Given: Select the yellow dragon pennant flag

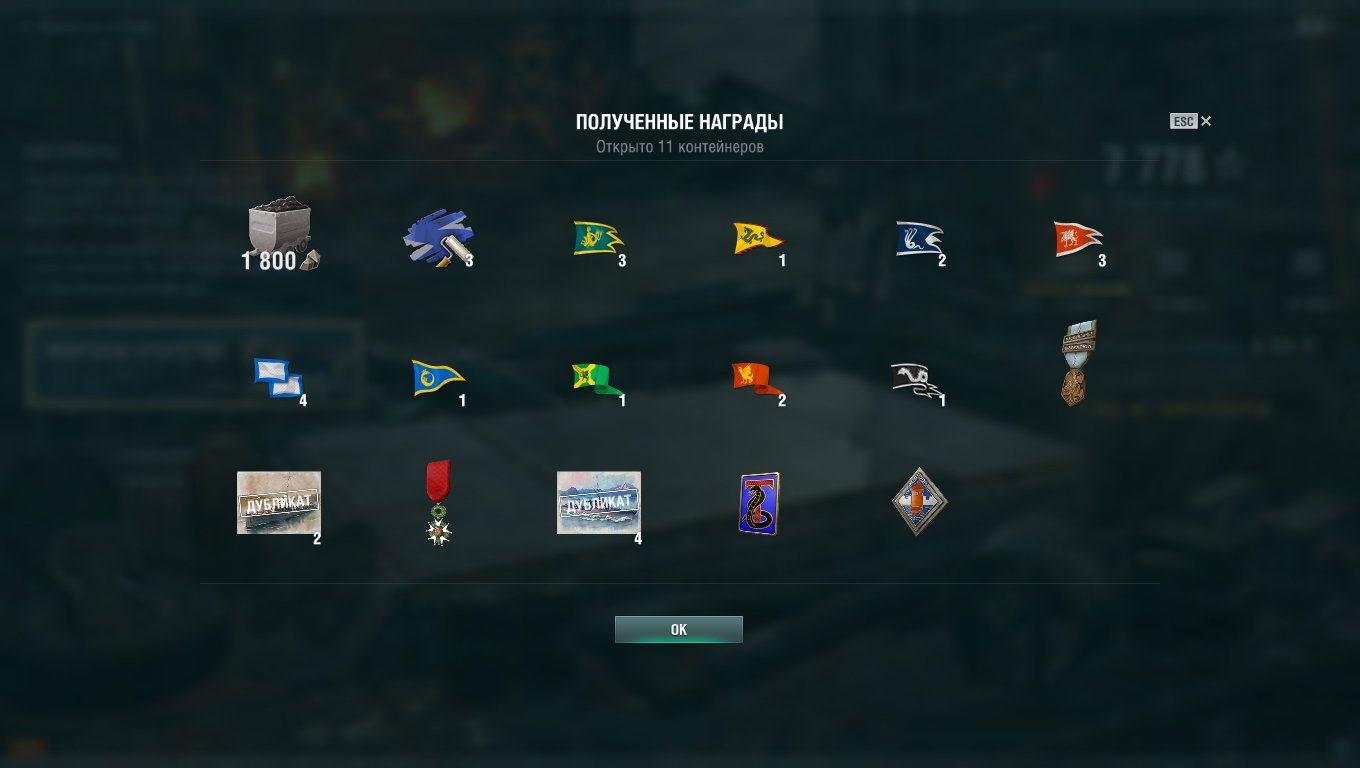Looking at the screenshot, I should [x=758, y=239].
